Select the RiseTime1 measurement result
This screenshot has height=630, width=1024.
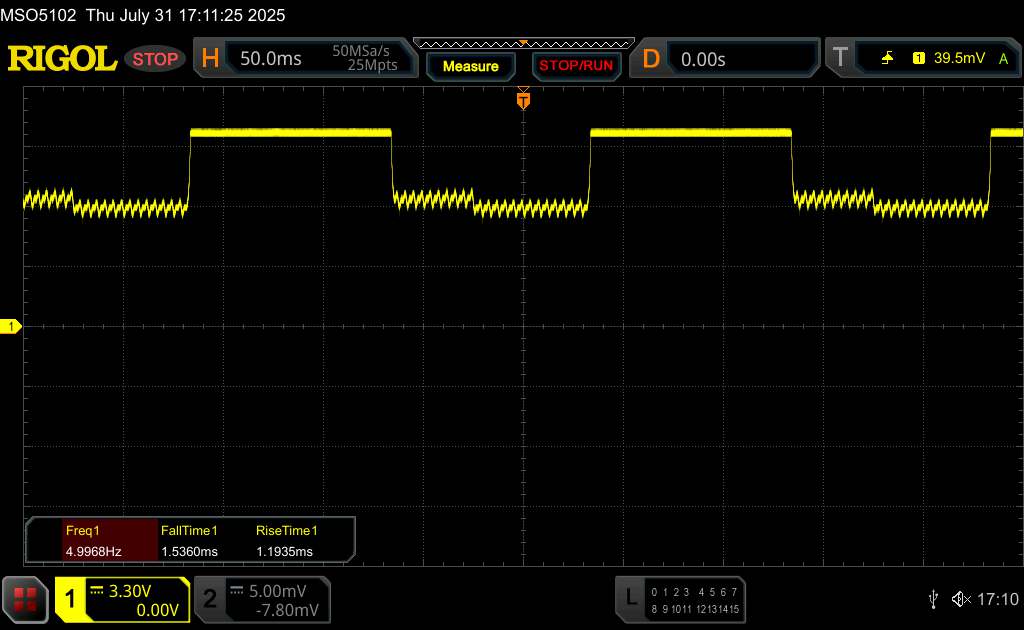click(x=285, y=541)
